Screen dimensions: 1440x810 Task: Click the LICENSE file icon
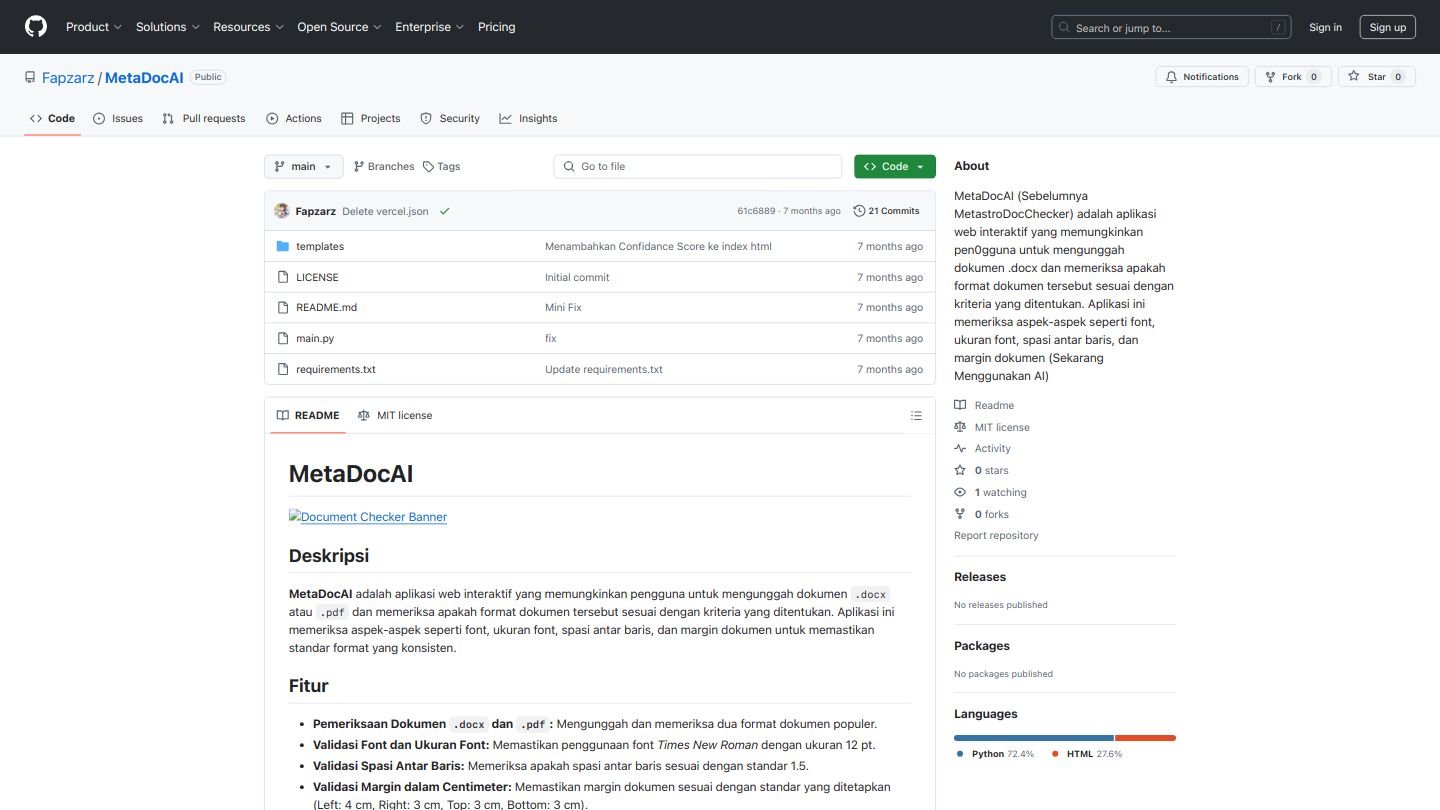(x=283, y=277)
